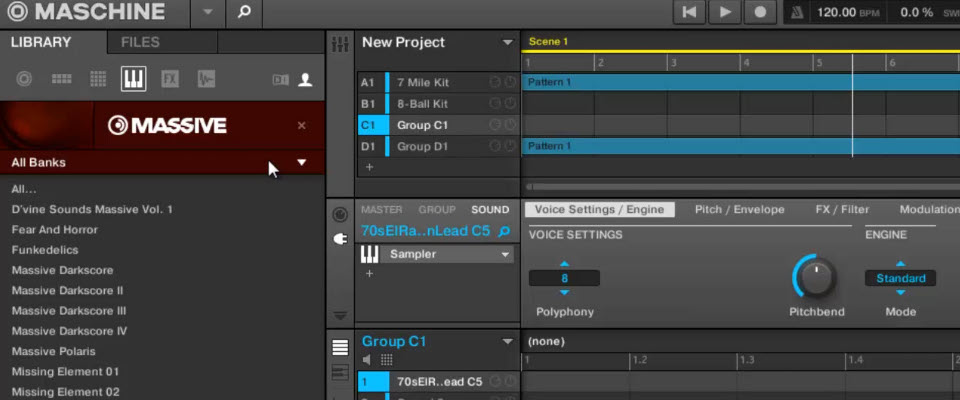The height and width of the screenshot is (400, 960).
Task: Click the Record transport button
Action: pyautogui.click(x=760, y=12)
